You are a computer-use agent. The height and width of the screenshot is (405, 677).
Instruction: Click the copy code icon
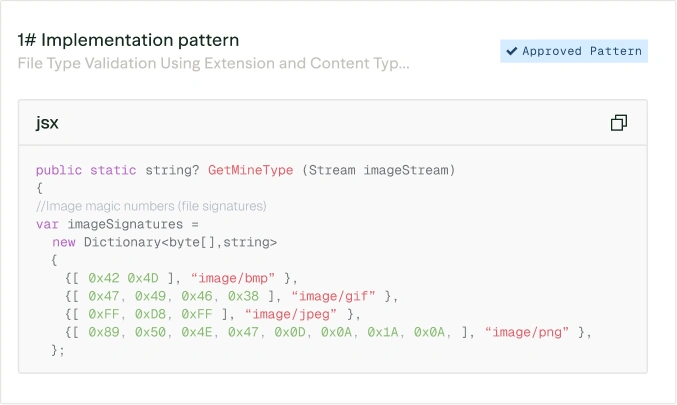[619, 123]
